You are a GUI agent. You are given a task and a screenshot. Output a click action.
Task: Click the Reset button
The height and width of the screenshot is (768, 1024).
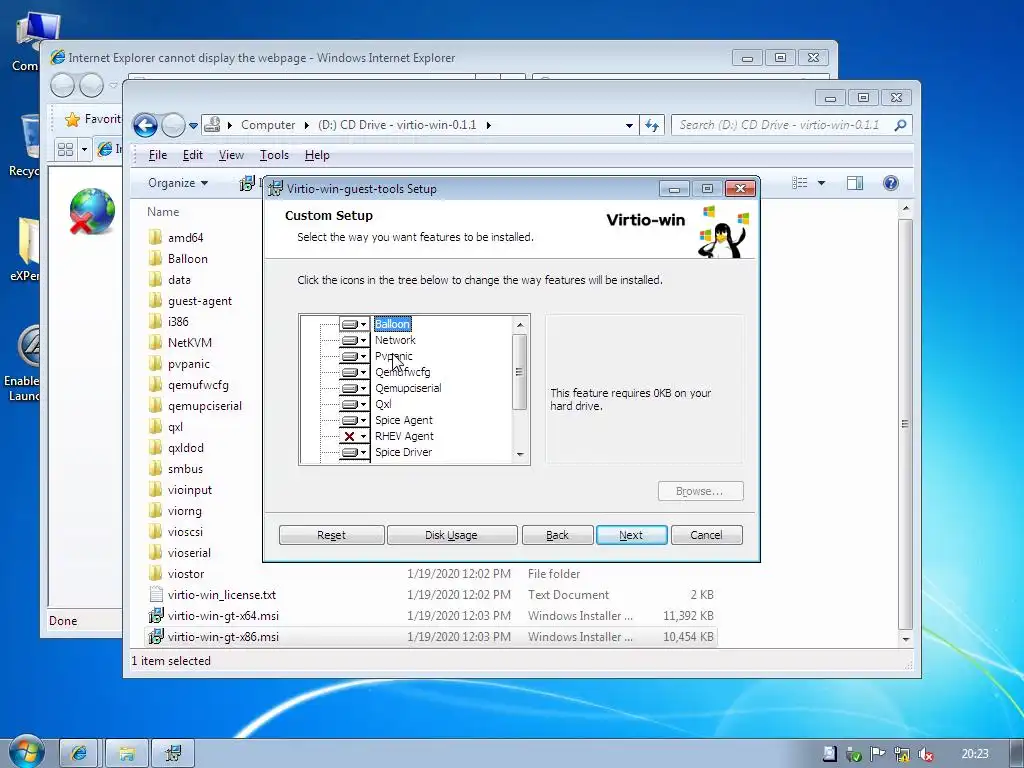(331, 535)
